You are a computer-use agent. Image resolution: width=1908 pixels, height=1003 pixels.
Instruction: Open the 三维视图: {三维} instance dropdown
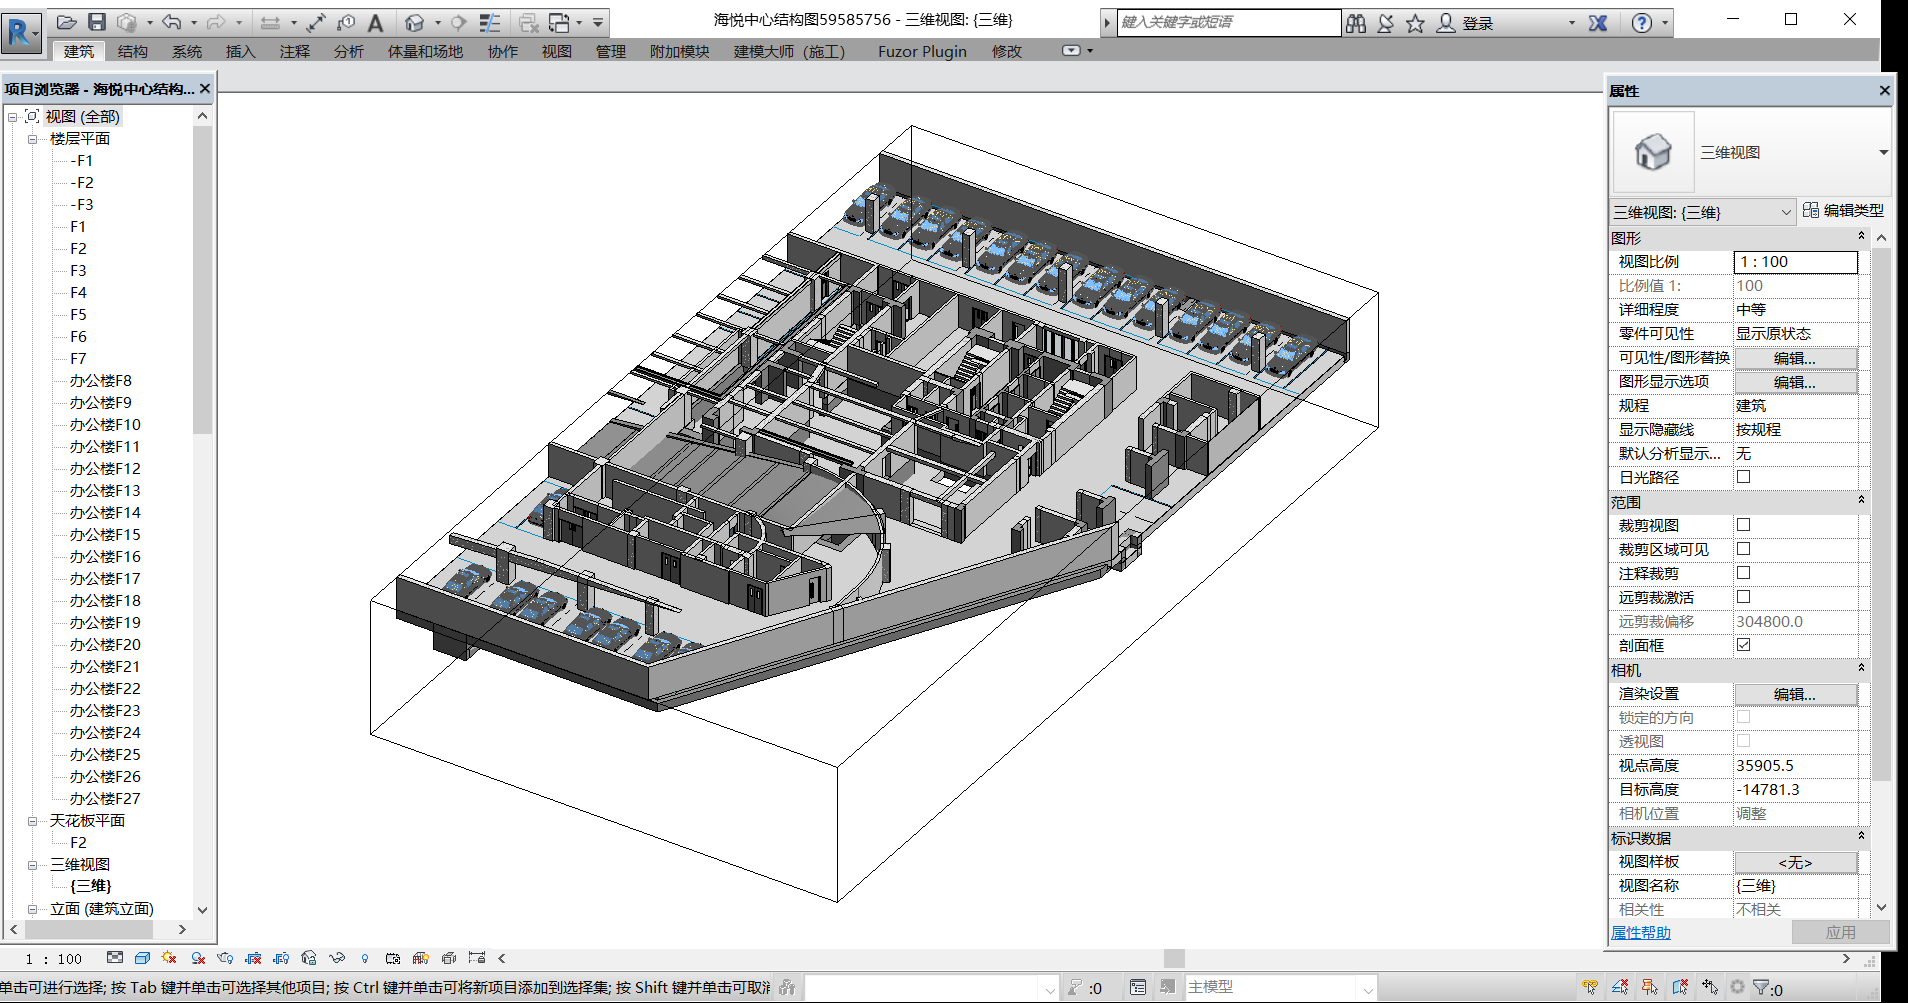(1786, 212)
